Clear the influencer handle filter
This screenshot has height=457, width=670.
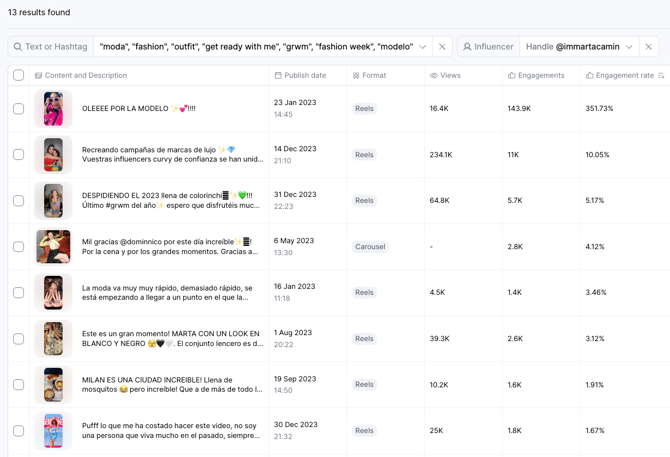pyautogui.click(x=648, y=47)
